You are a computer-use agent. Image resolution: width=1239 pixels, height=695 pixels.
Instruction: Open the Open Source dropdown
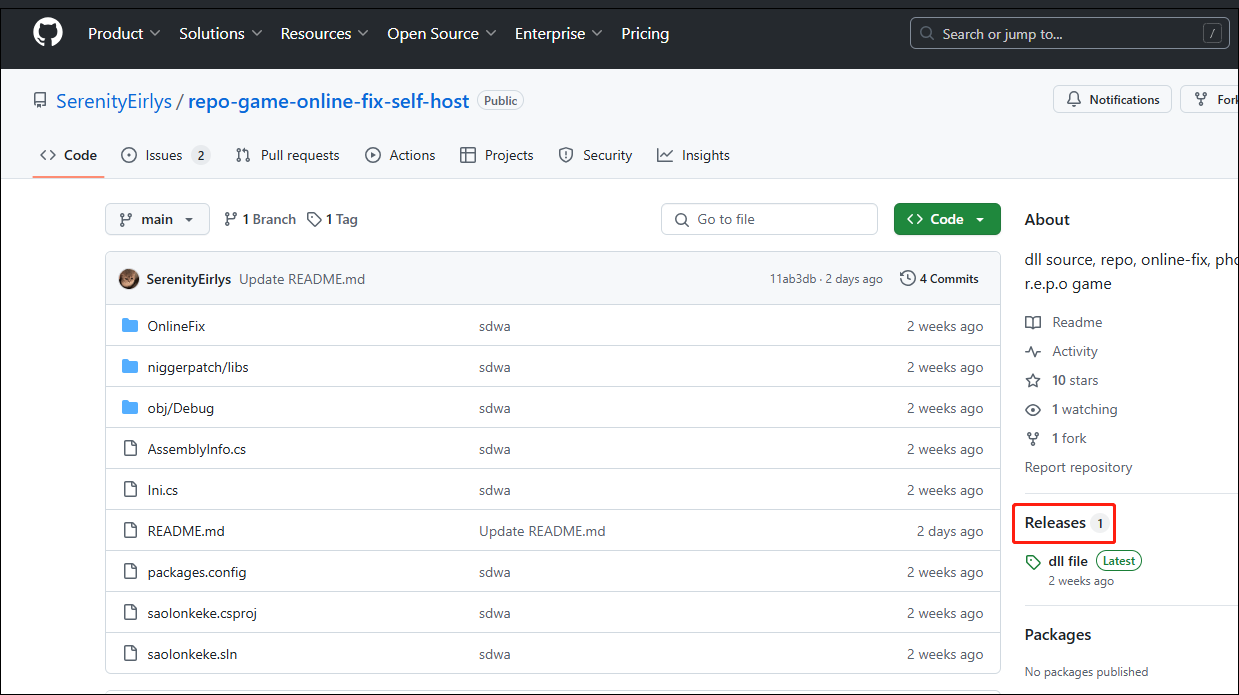point(441,33)
